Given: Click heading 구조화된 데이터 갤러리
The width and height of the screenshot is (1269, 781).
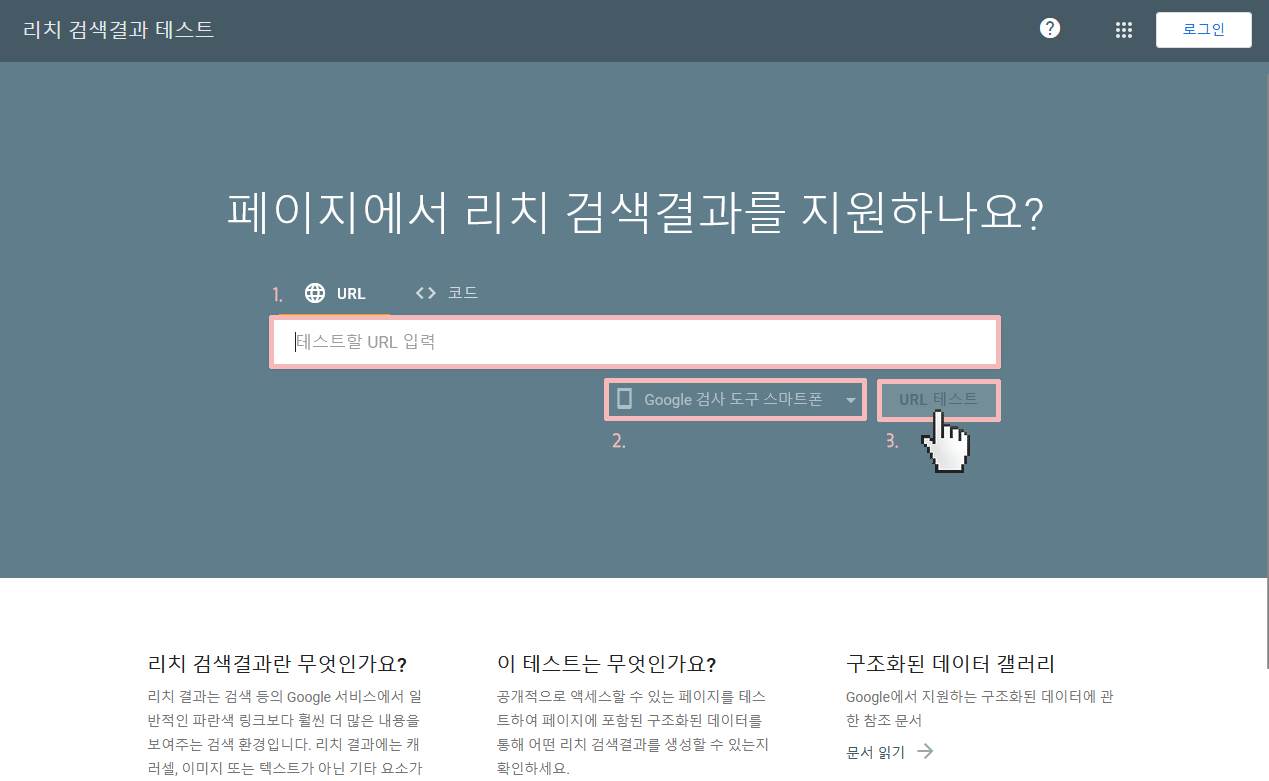Looking at the screenshot, I should (x=950, y=664).
